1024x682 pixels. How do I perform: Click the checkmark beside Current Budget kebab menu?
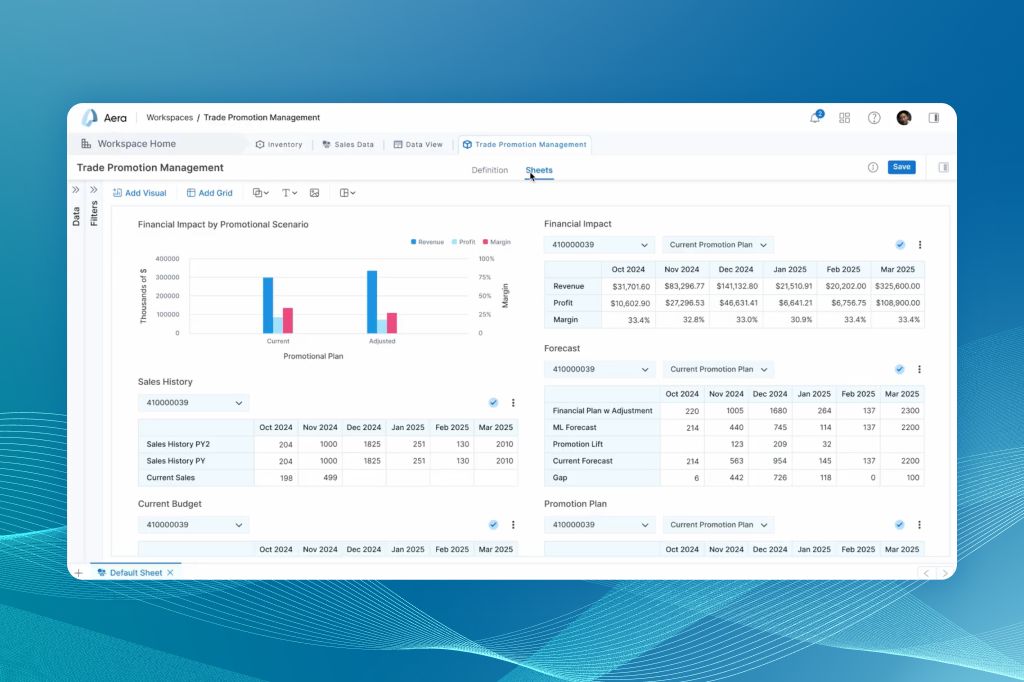point(493,524)
